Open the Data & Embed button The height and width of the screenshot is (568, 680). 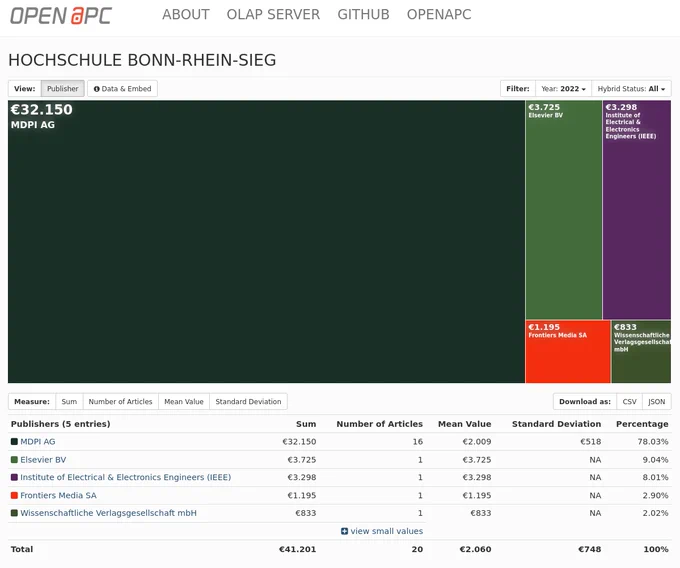[122, 88]
